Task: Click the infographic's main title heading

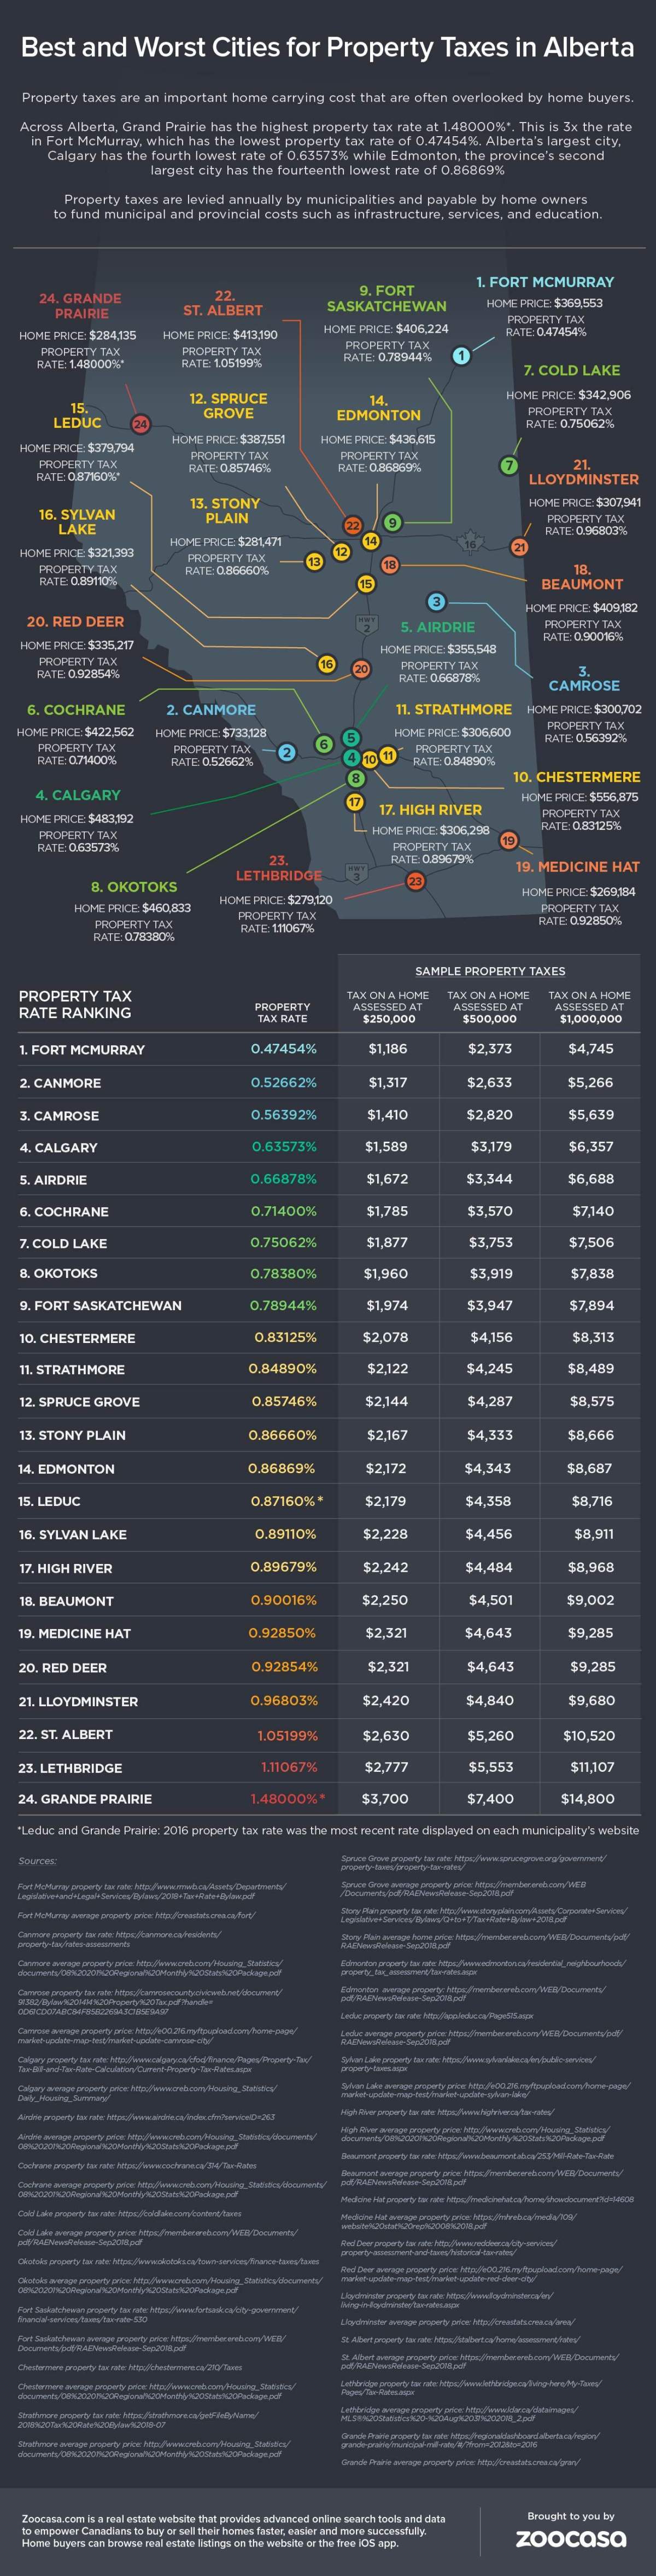Action: coord(328,47)
